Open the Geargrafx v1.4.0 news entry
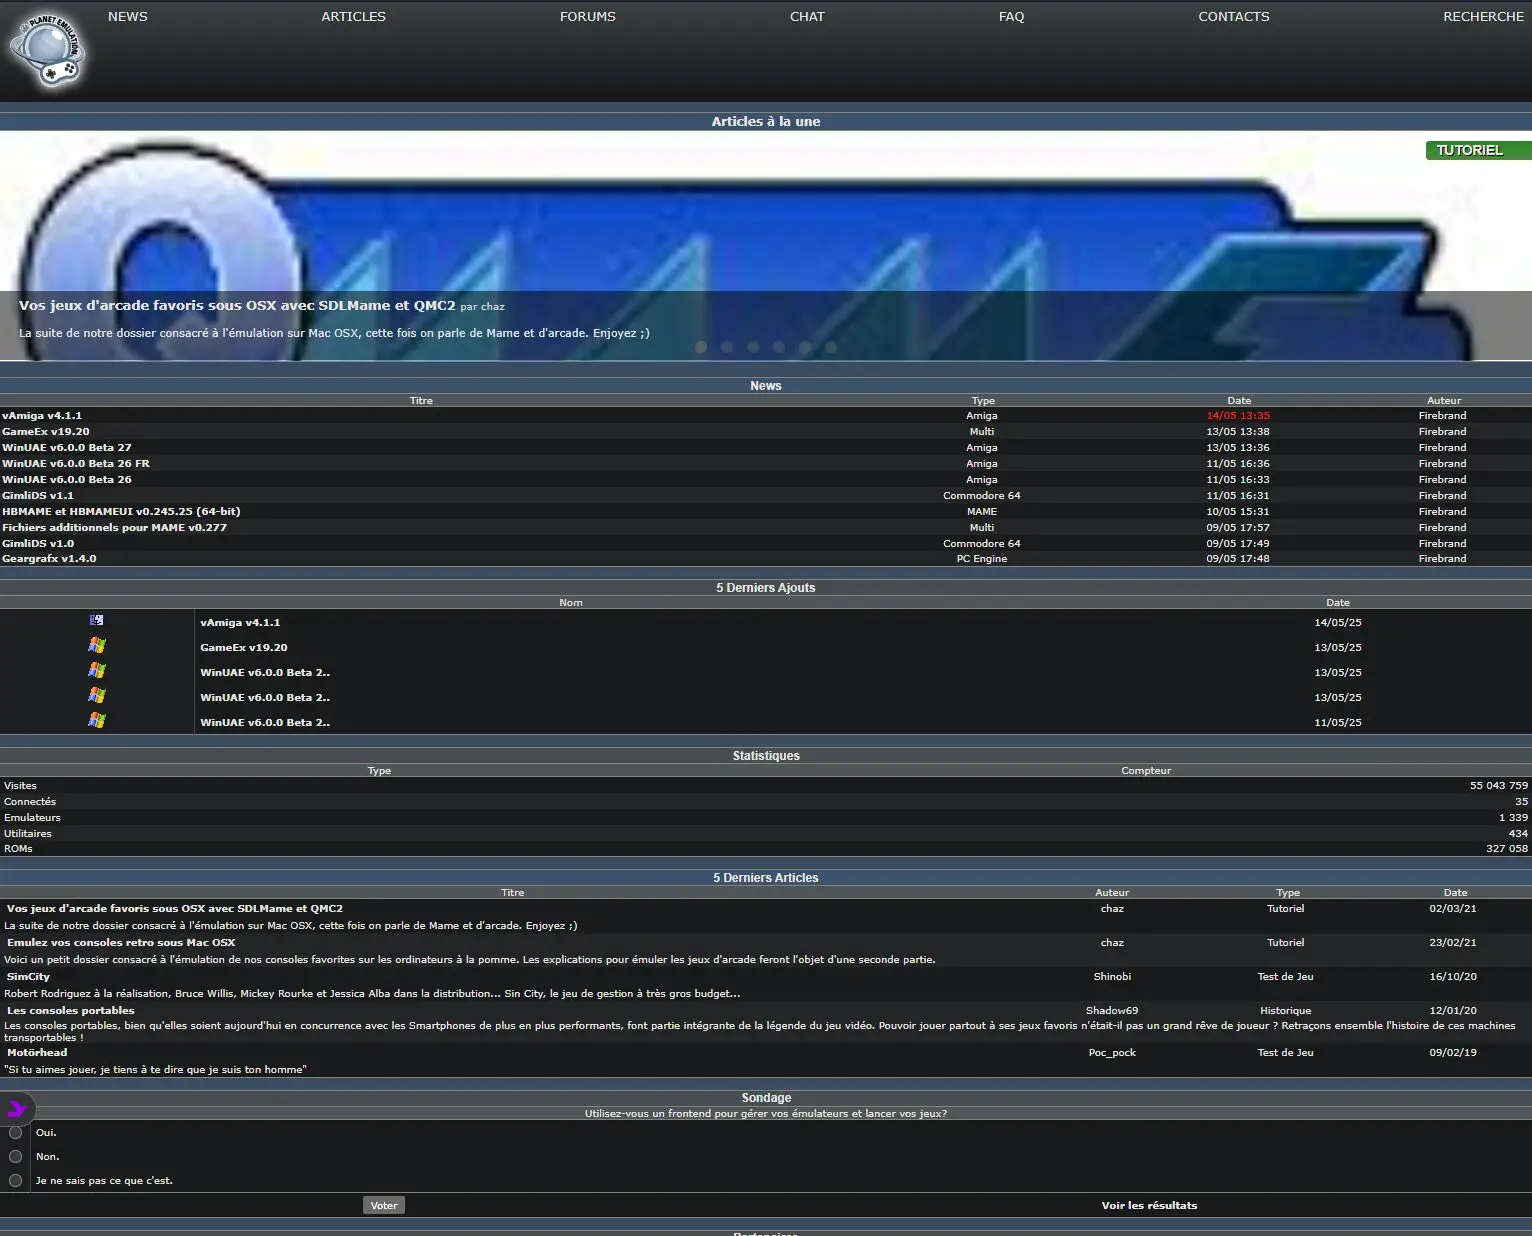Image resolution: width=1532 pixels, height=1236 pixels. (49, 558)
